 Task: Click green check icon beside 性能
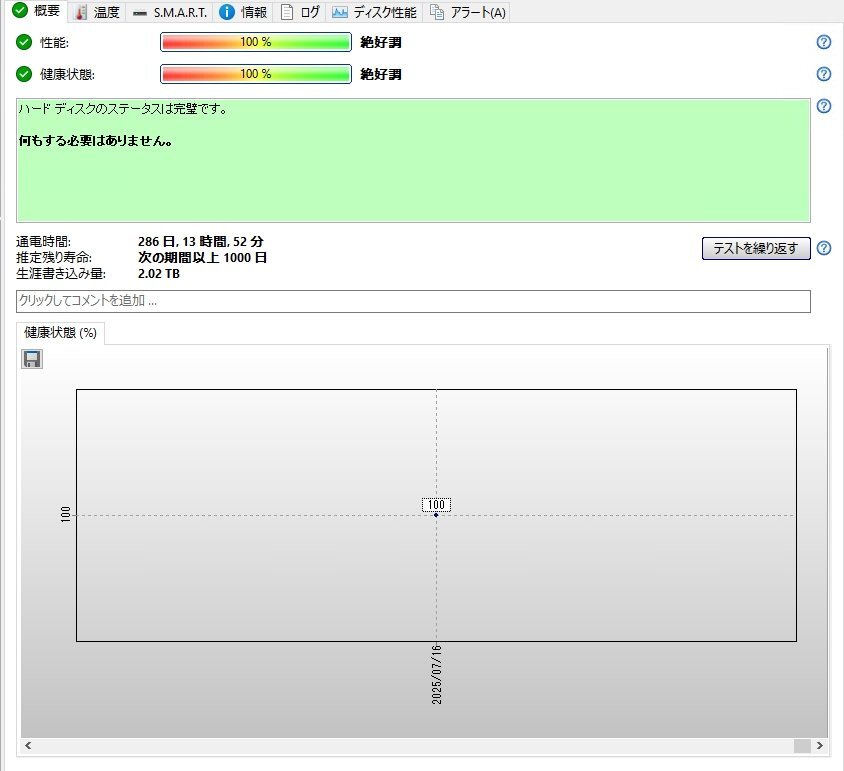coord(24,42)
